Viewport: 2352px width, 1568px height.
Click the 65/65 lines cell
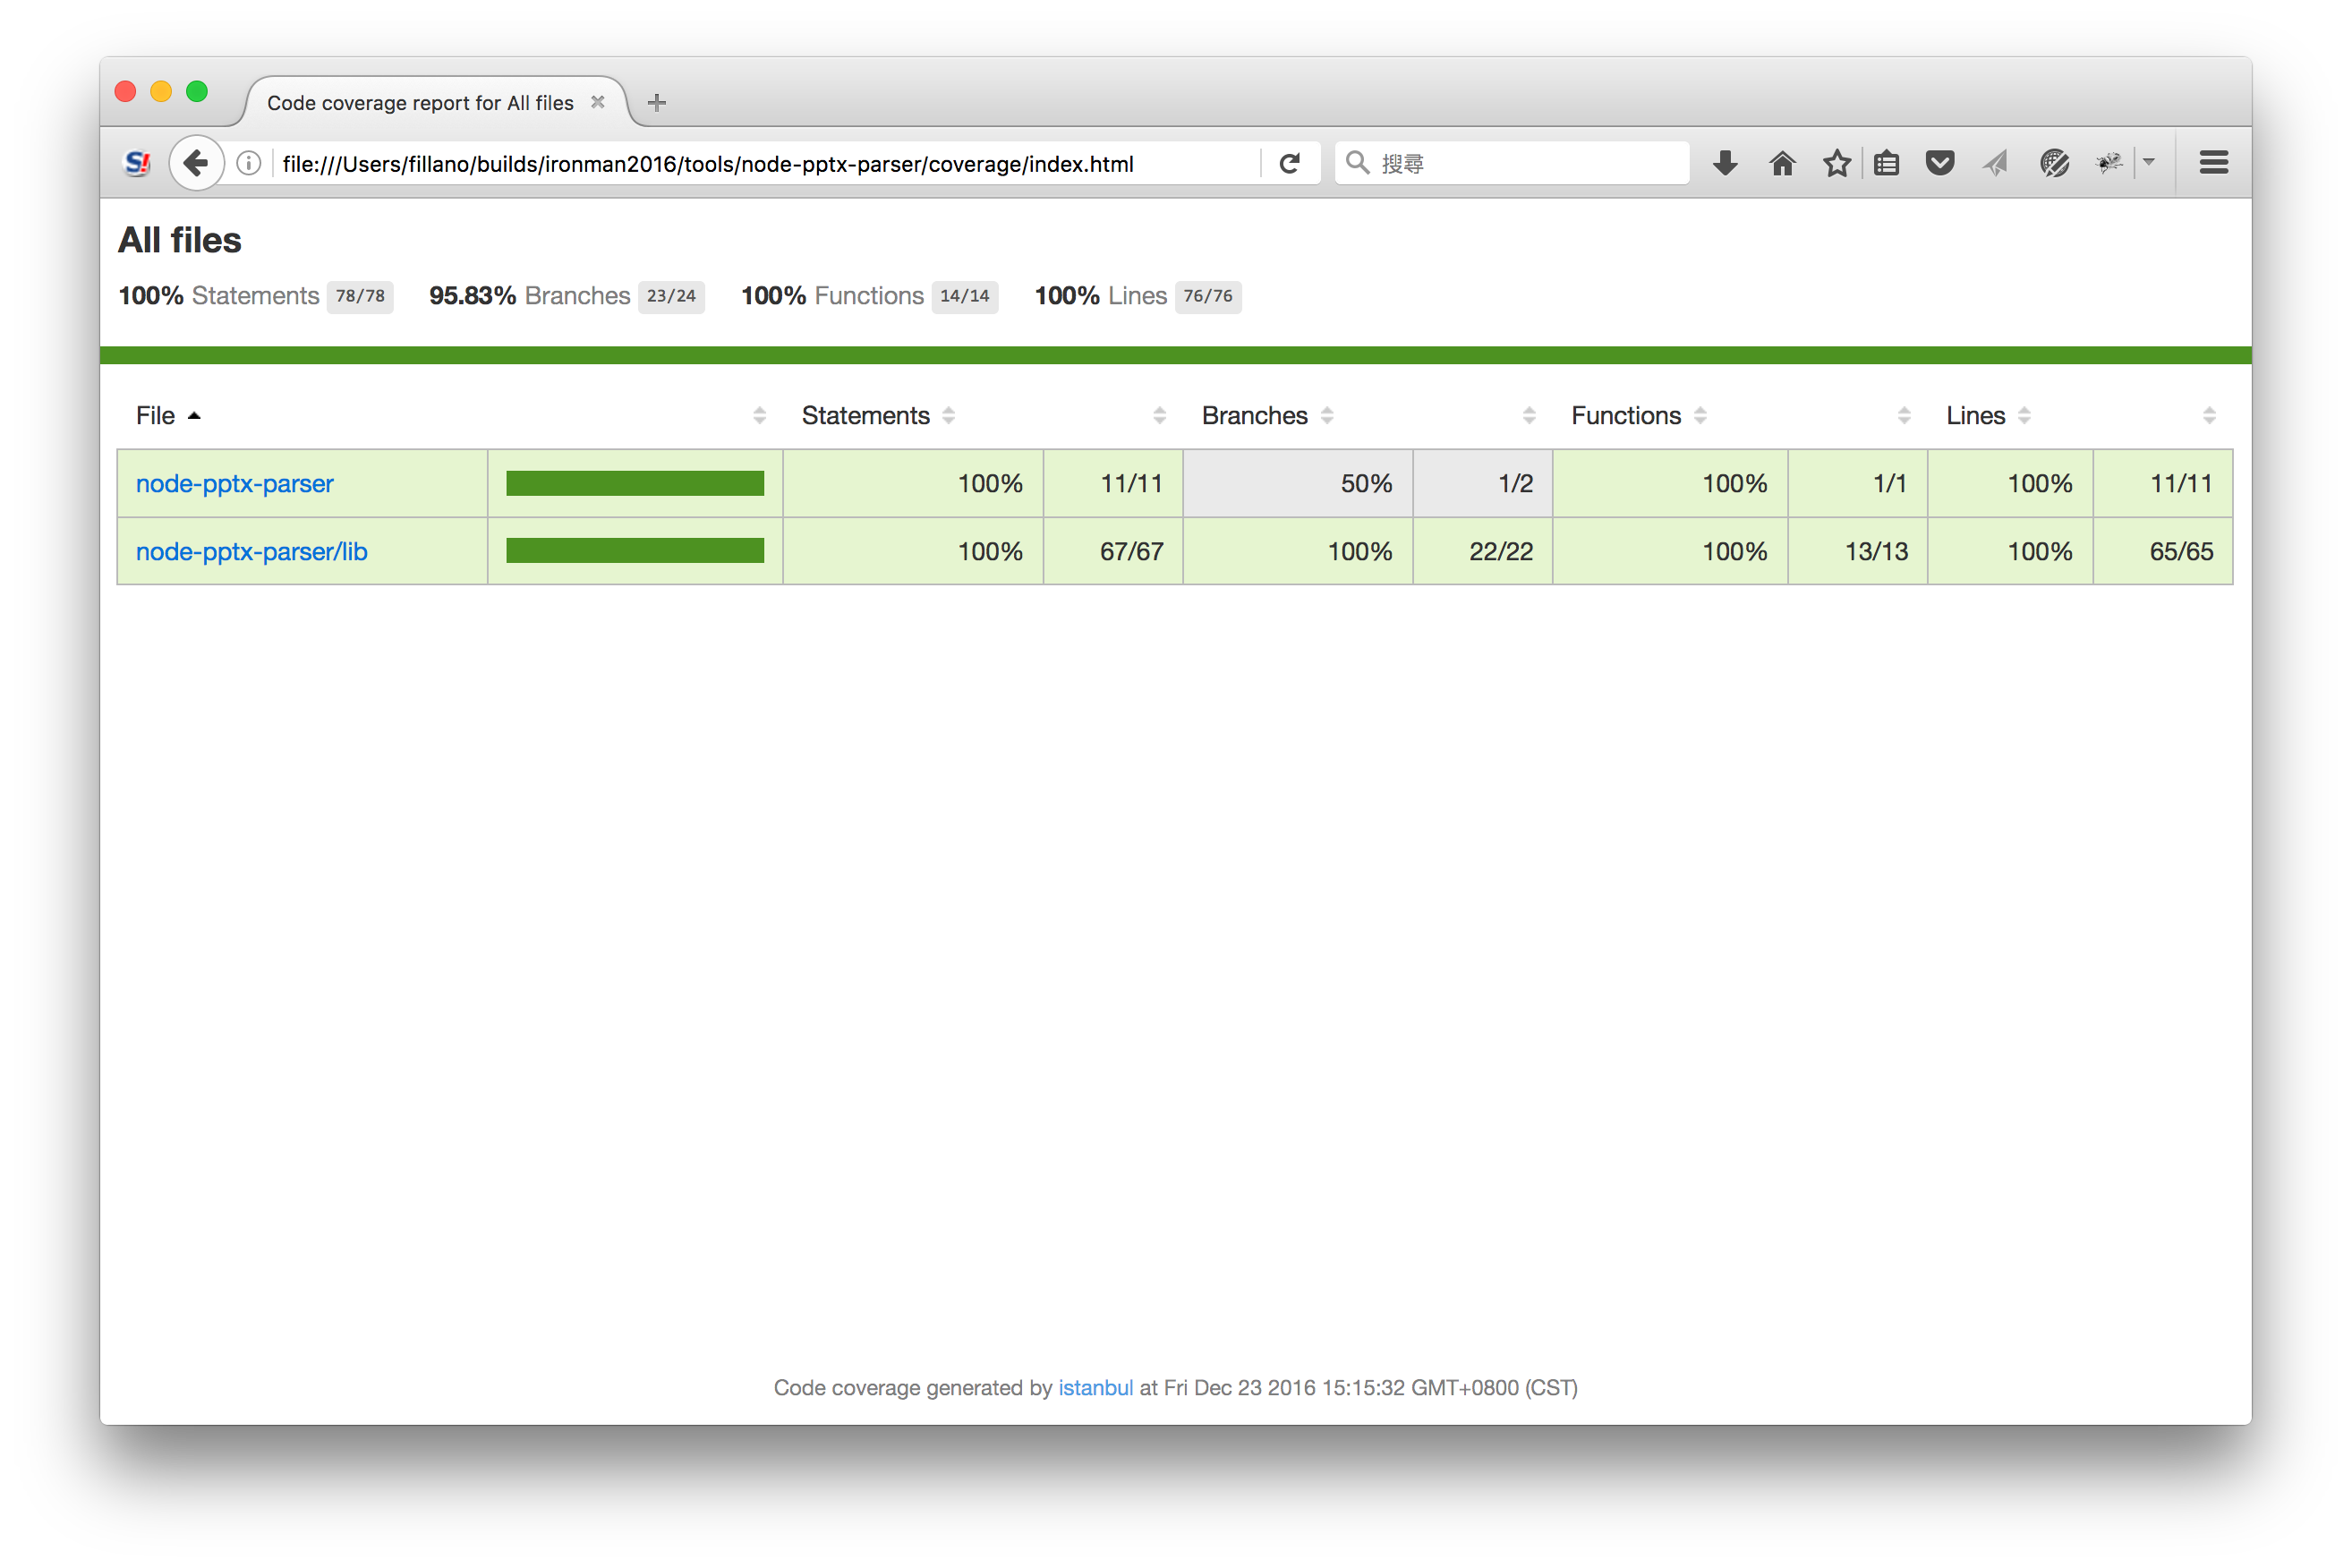pyautogui.click(x=2162, y=551)
